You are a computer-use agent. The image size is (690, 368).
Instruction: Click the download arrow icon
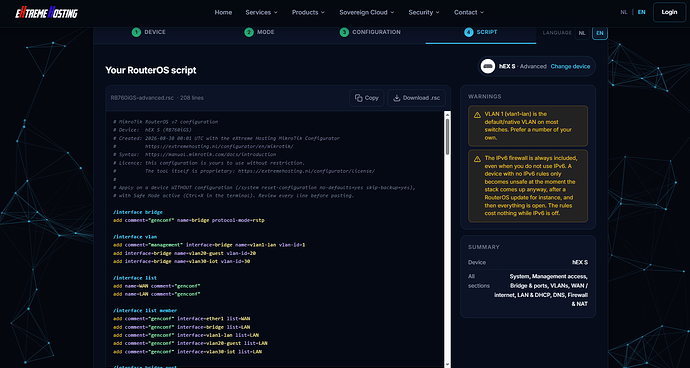(x=396, y=98)
